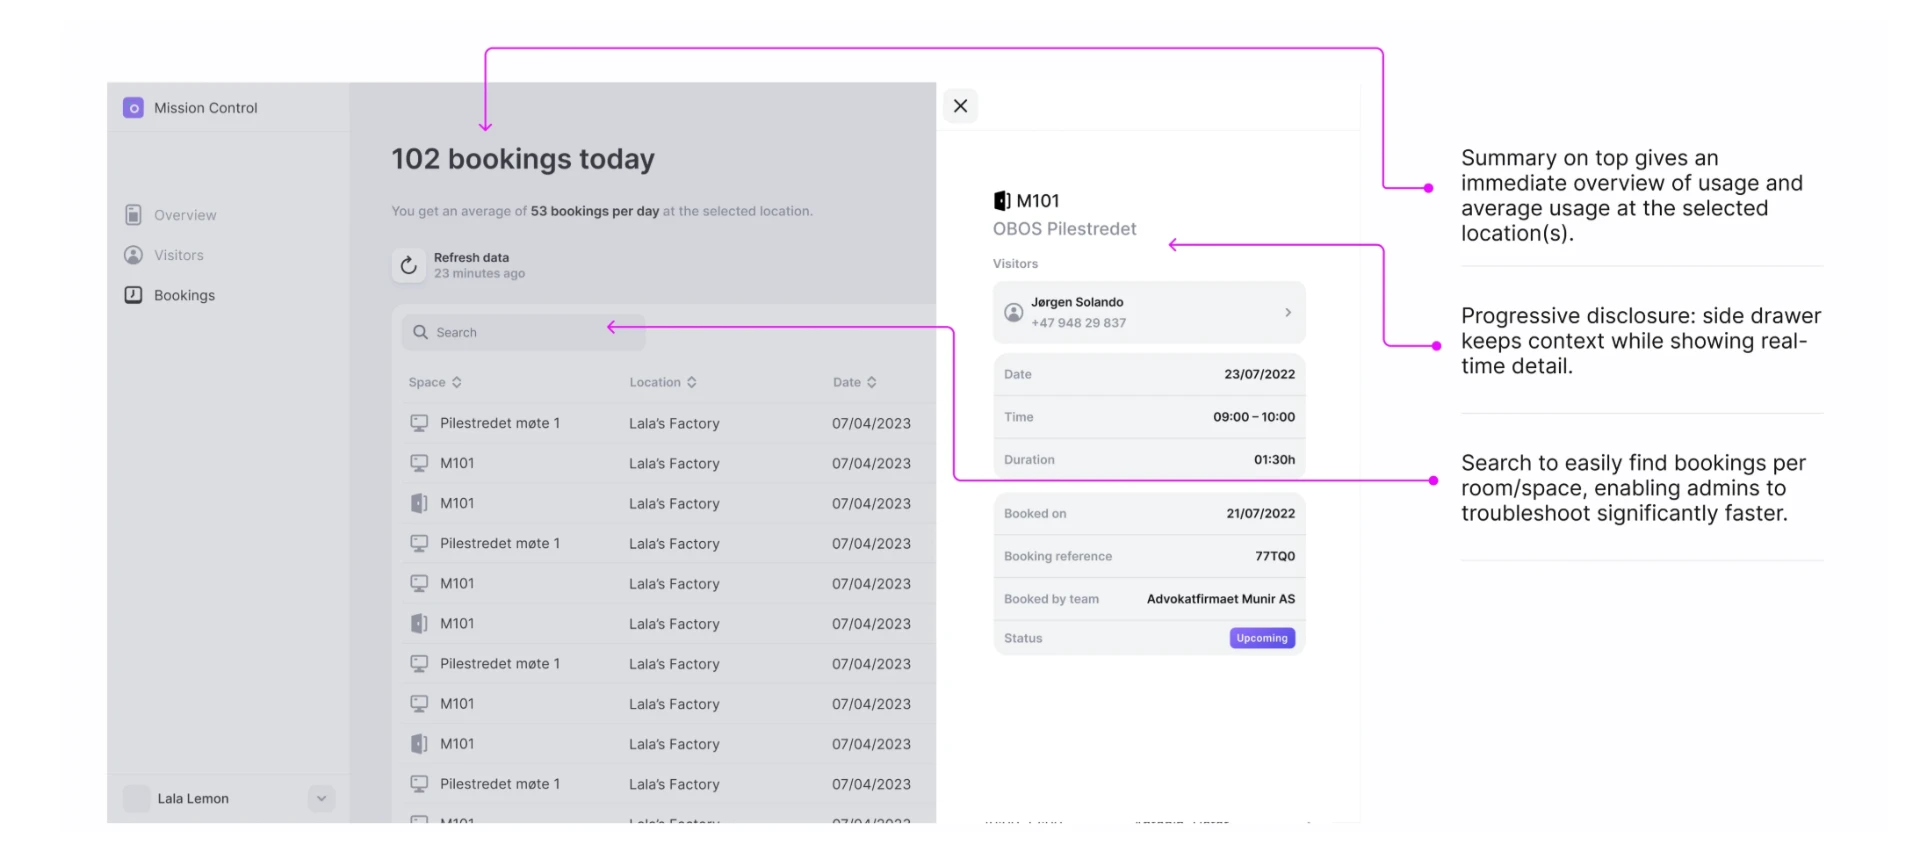This screenshot has height=859, width=1920.
Task: Focus the bookings Search field
Action: (x=524, y=332)
